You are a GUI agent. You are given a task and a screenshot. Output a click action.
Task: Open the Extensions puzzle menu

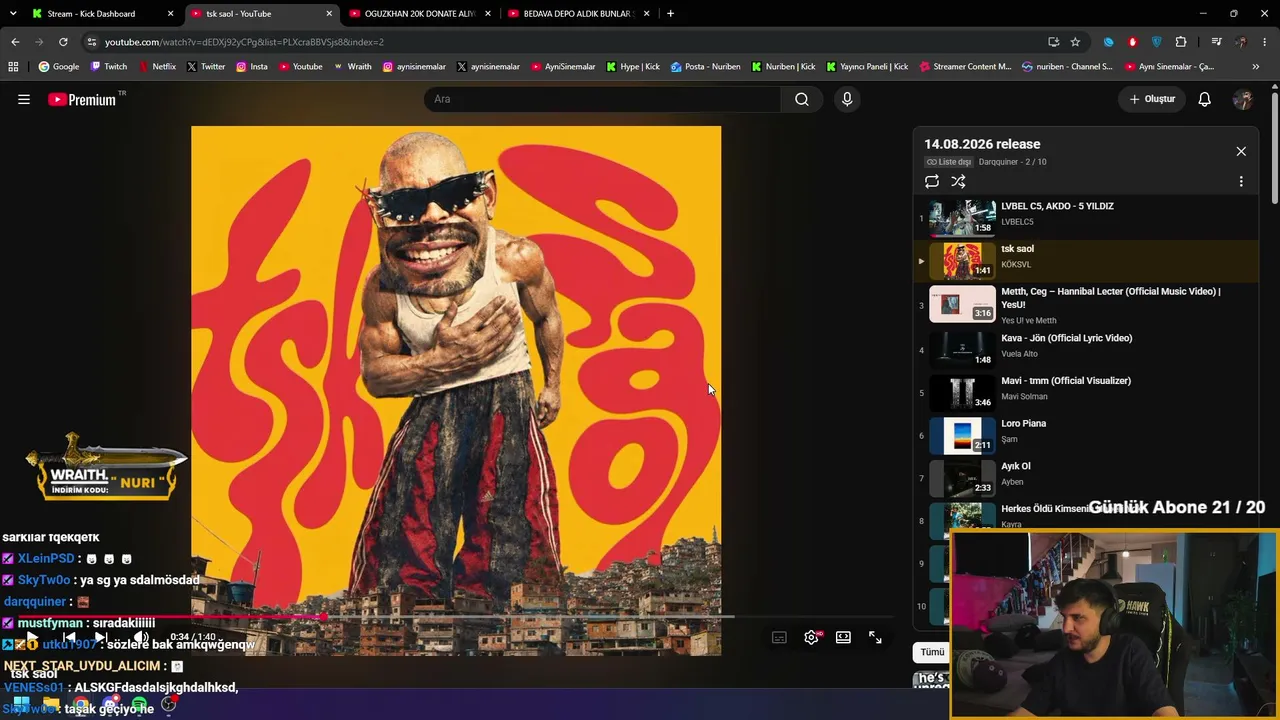[x=1181, y=42]
